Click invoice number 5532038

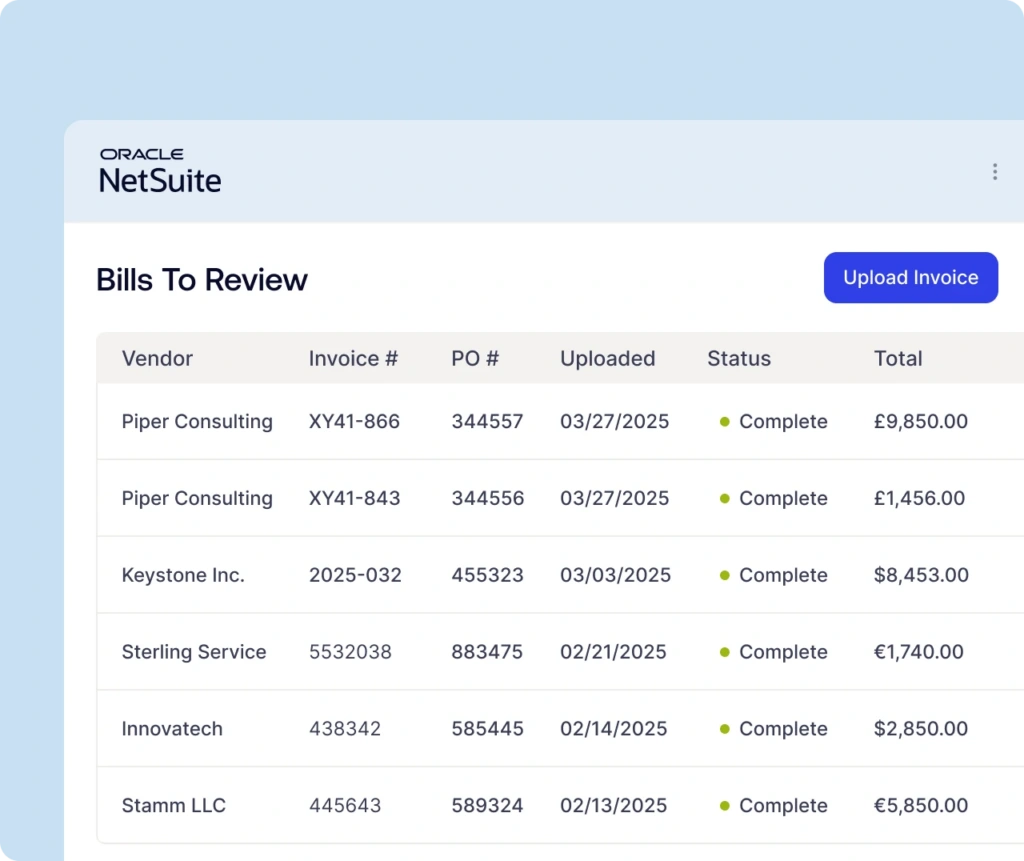click(350, 653)
